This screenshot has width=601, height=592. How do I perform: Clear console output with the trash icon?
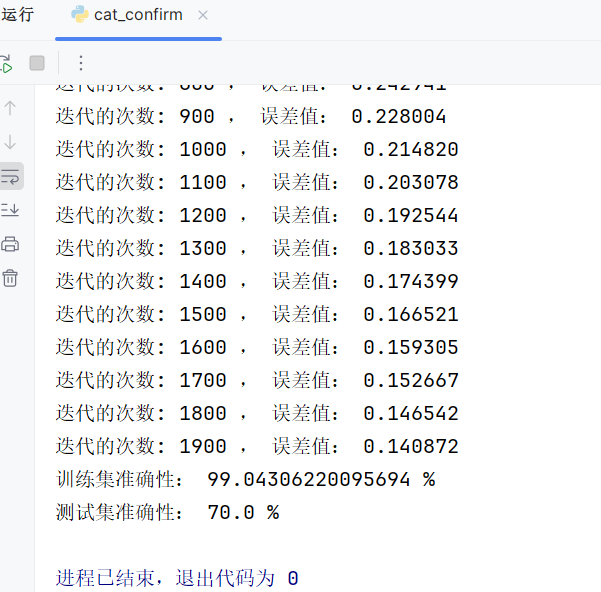10,278
